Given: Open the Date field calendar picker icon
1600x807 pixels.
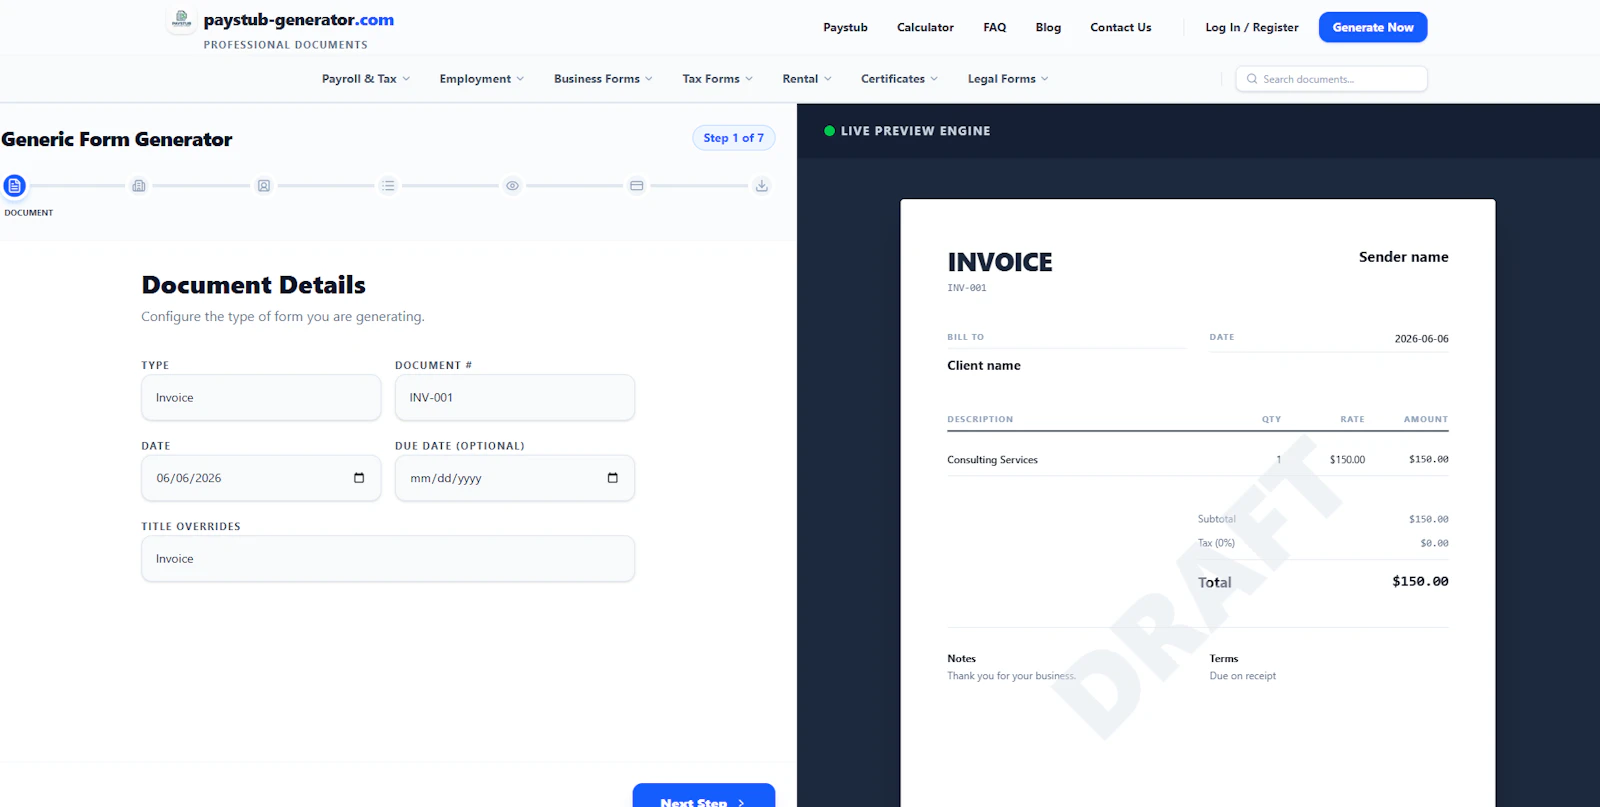Looking at the screenshot, I should [x=359, y=478].
